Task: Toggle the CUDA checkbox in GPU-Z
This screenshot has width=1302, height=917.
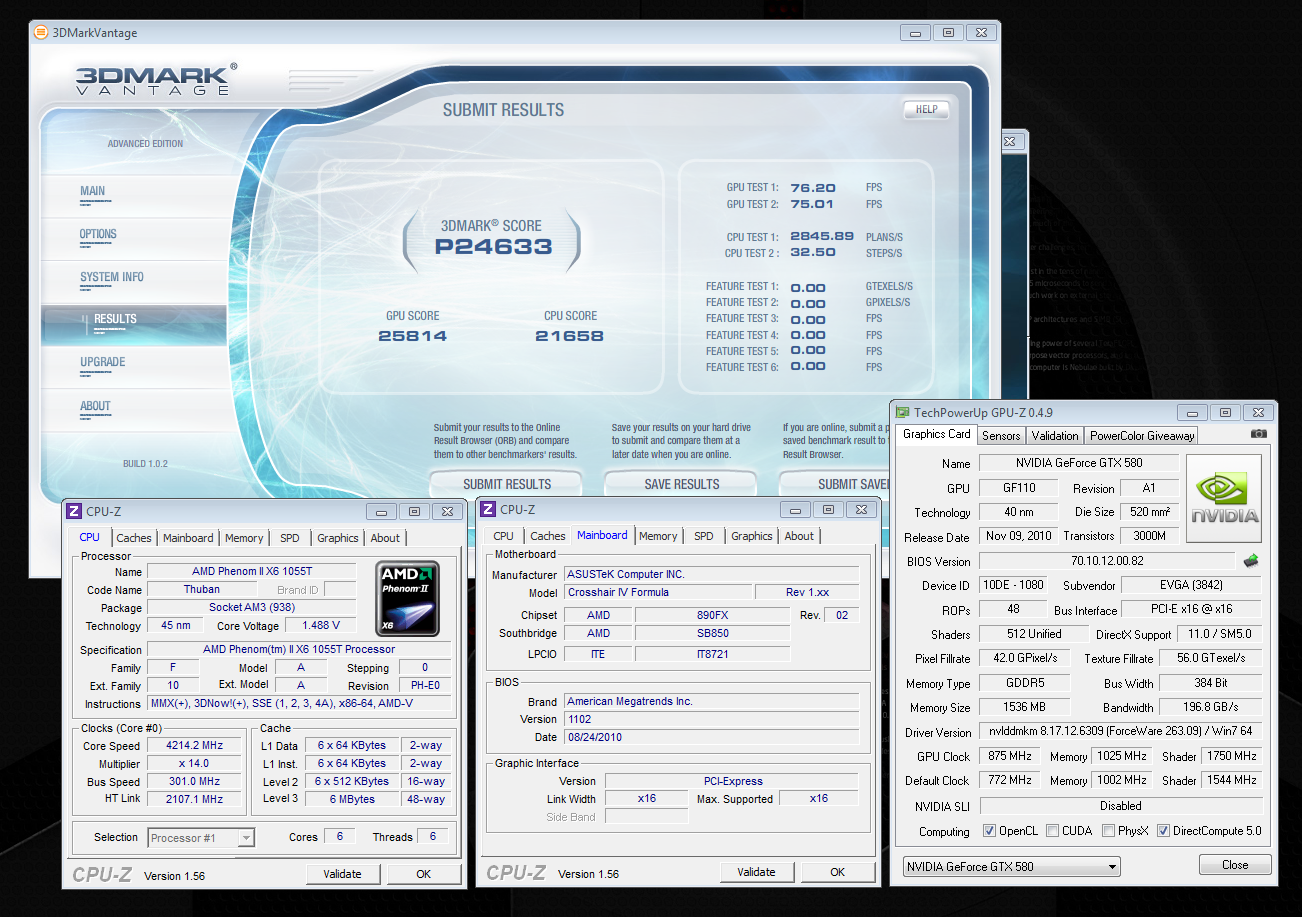Action: (1052, 831)
